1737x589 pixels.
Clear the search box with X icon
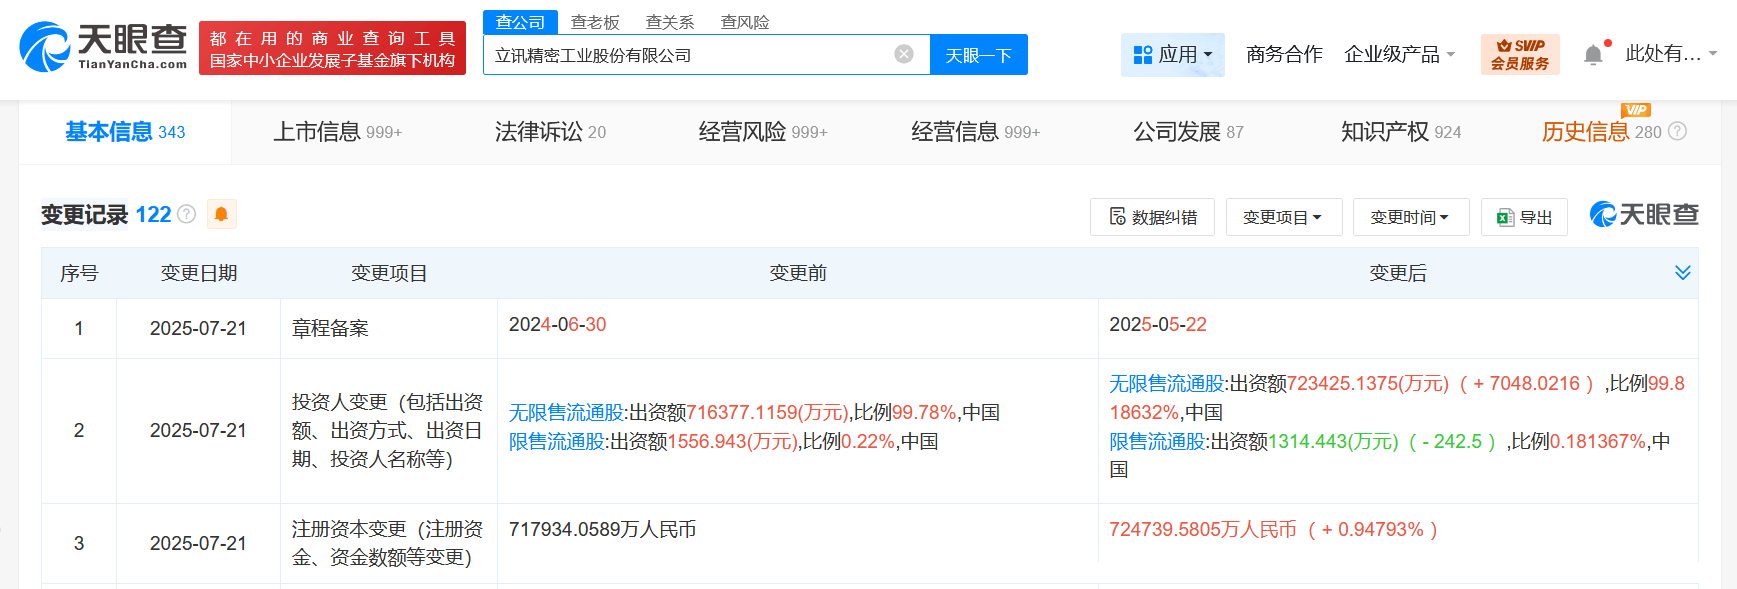pyautogui.click(x=903, y=54)
